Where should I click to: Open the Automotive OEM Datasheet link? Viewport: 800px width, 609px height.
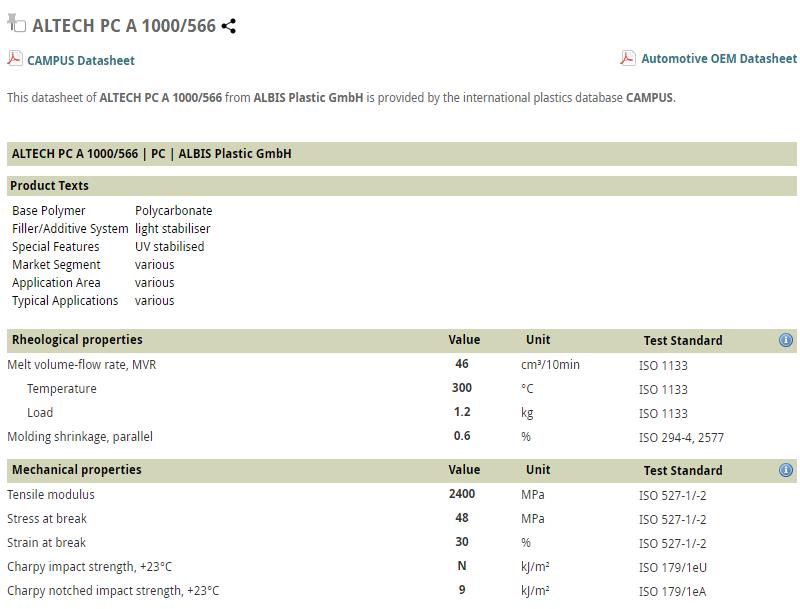[x=719, y=59]
